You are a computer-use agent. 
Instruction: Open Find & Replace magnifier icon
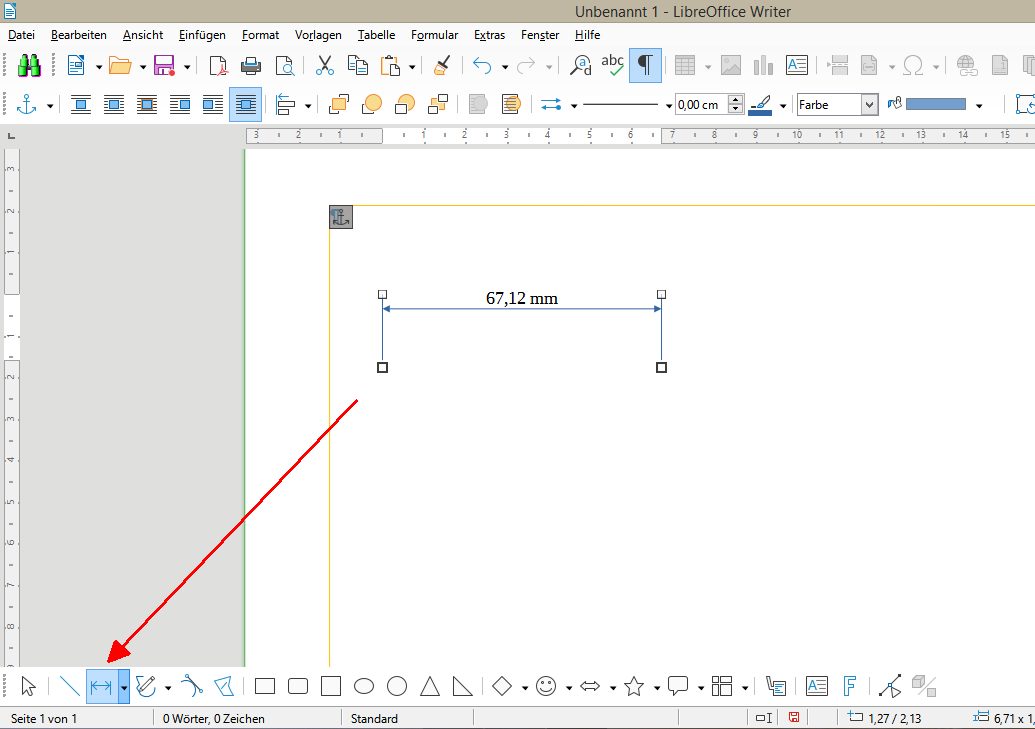(x=581, y=65)
